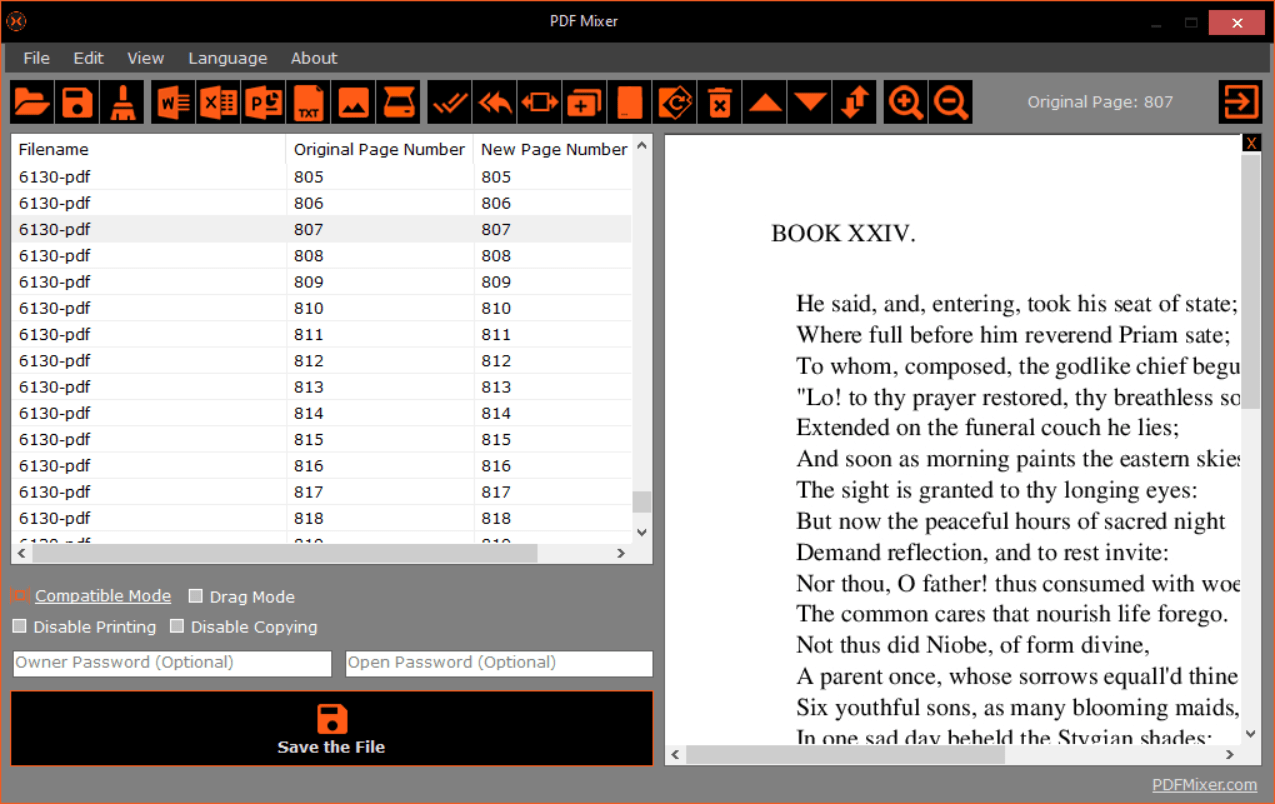Click the page list scroll-up arrow
This screenshot has height=804, width=1275.
coord(642,146)
